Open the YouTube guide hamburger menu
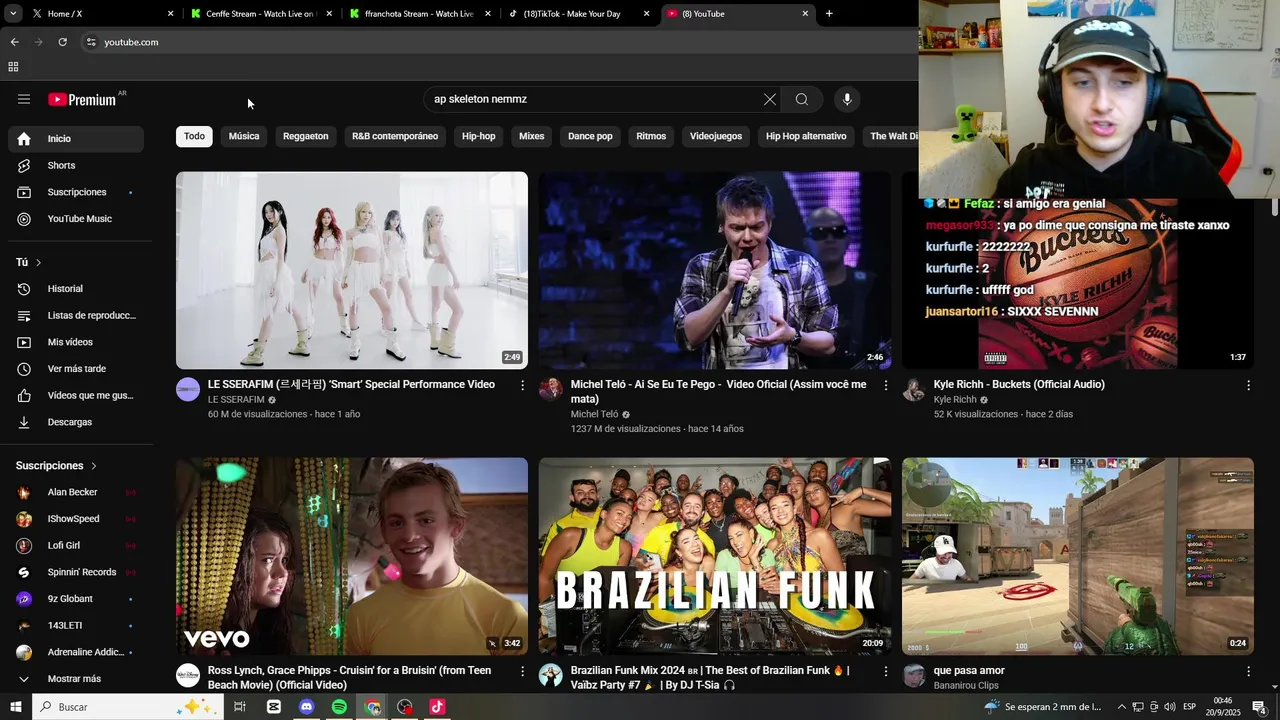The image size is (1280, 720). 24,99
